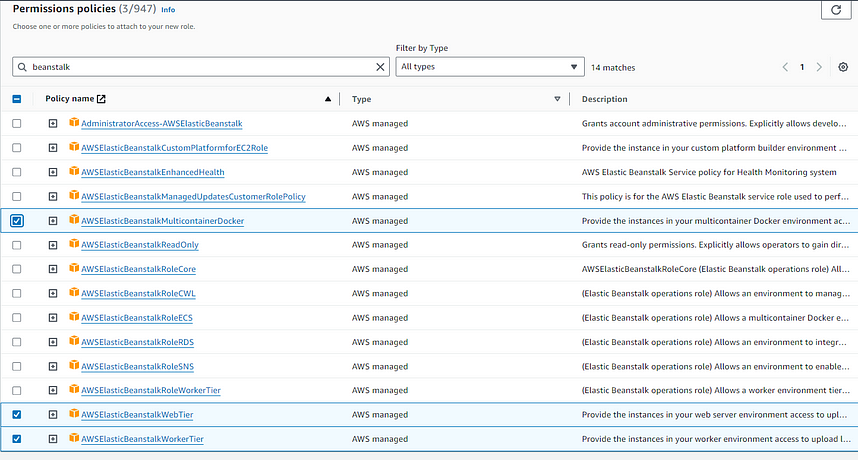Click policy icon for AWSElasticBeanstalkReadOnly

point(74,244)
